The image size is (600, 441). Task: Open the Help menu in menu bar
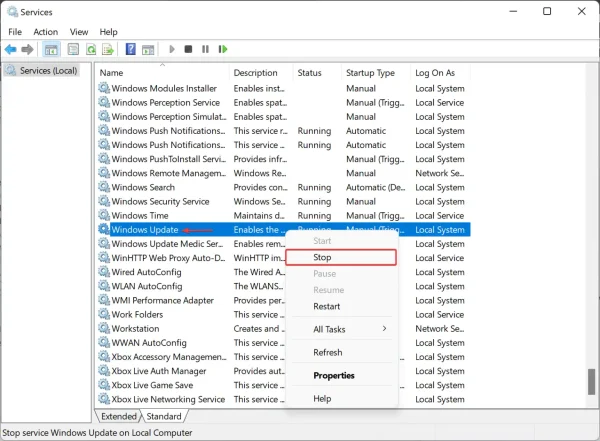[108, 32]
